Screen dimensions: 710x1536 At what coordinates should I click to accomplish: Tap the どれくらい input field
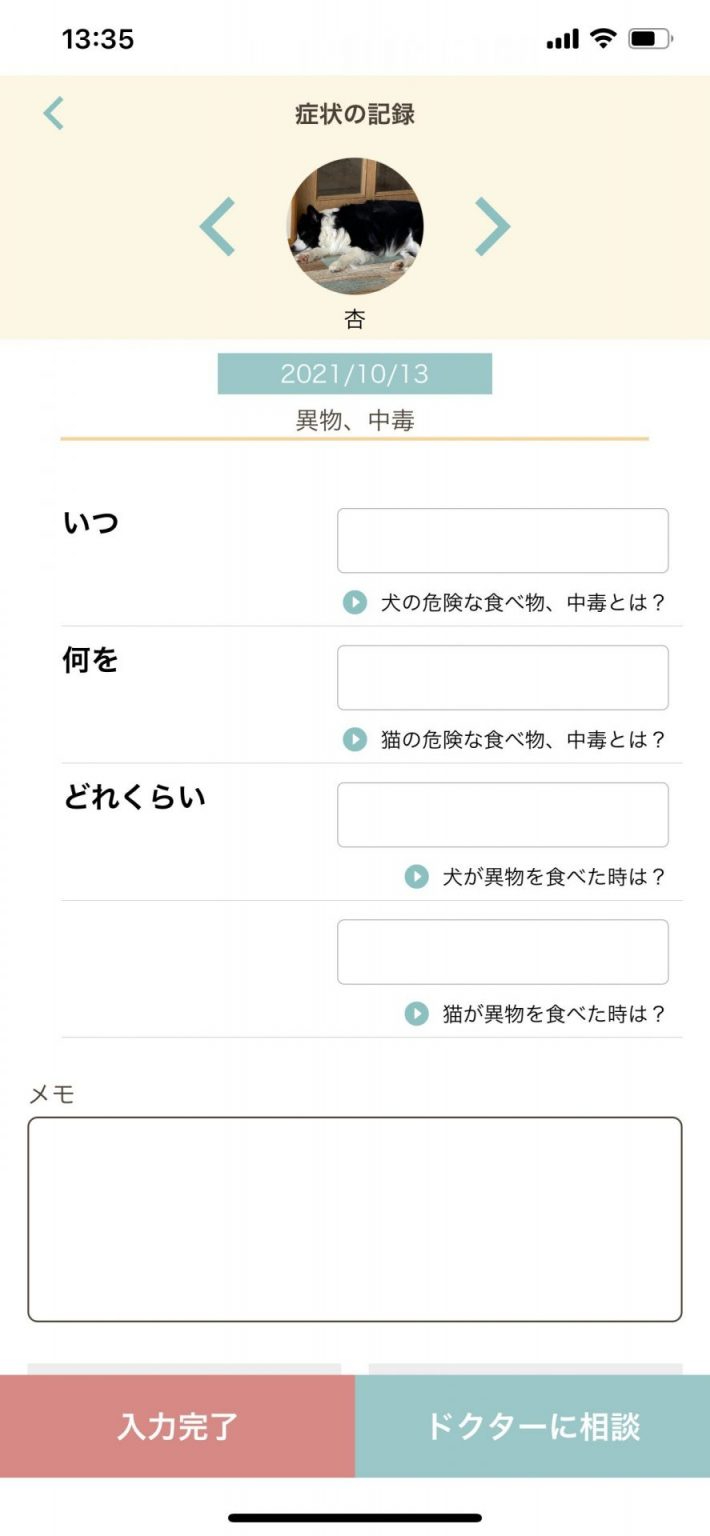(x=502, y=815)
